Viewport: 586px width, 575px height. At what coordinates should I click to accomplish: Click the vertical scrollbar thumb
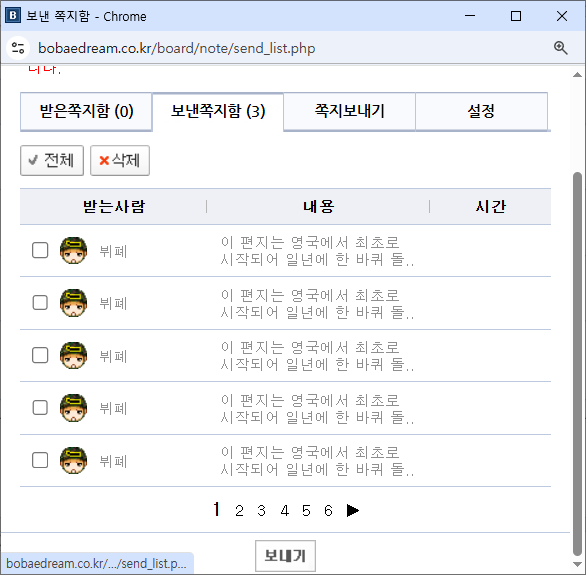577,364
